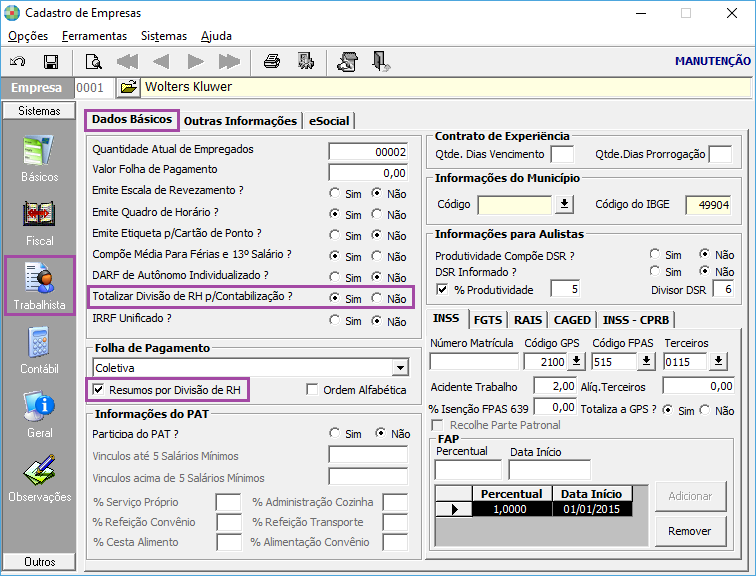Viewport: 756px width, 576px height.
Task: Uncheck Resumos por Divisão de RH
Action: [98, 389]
